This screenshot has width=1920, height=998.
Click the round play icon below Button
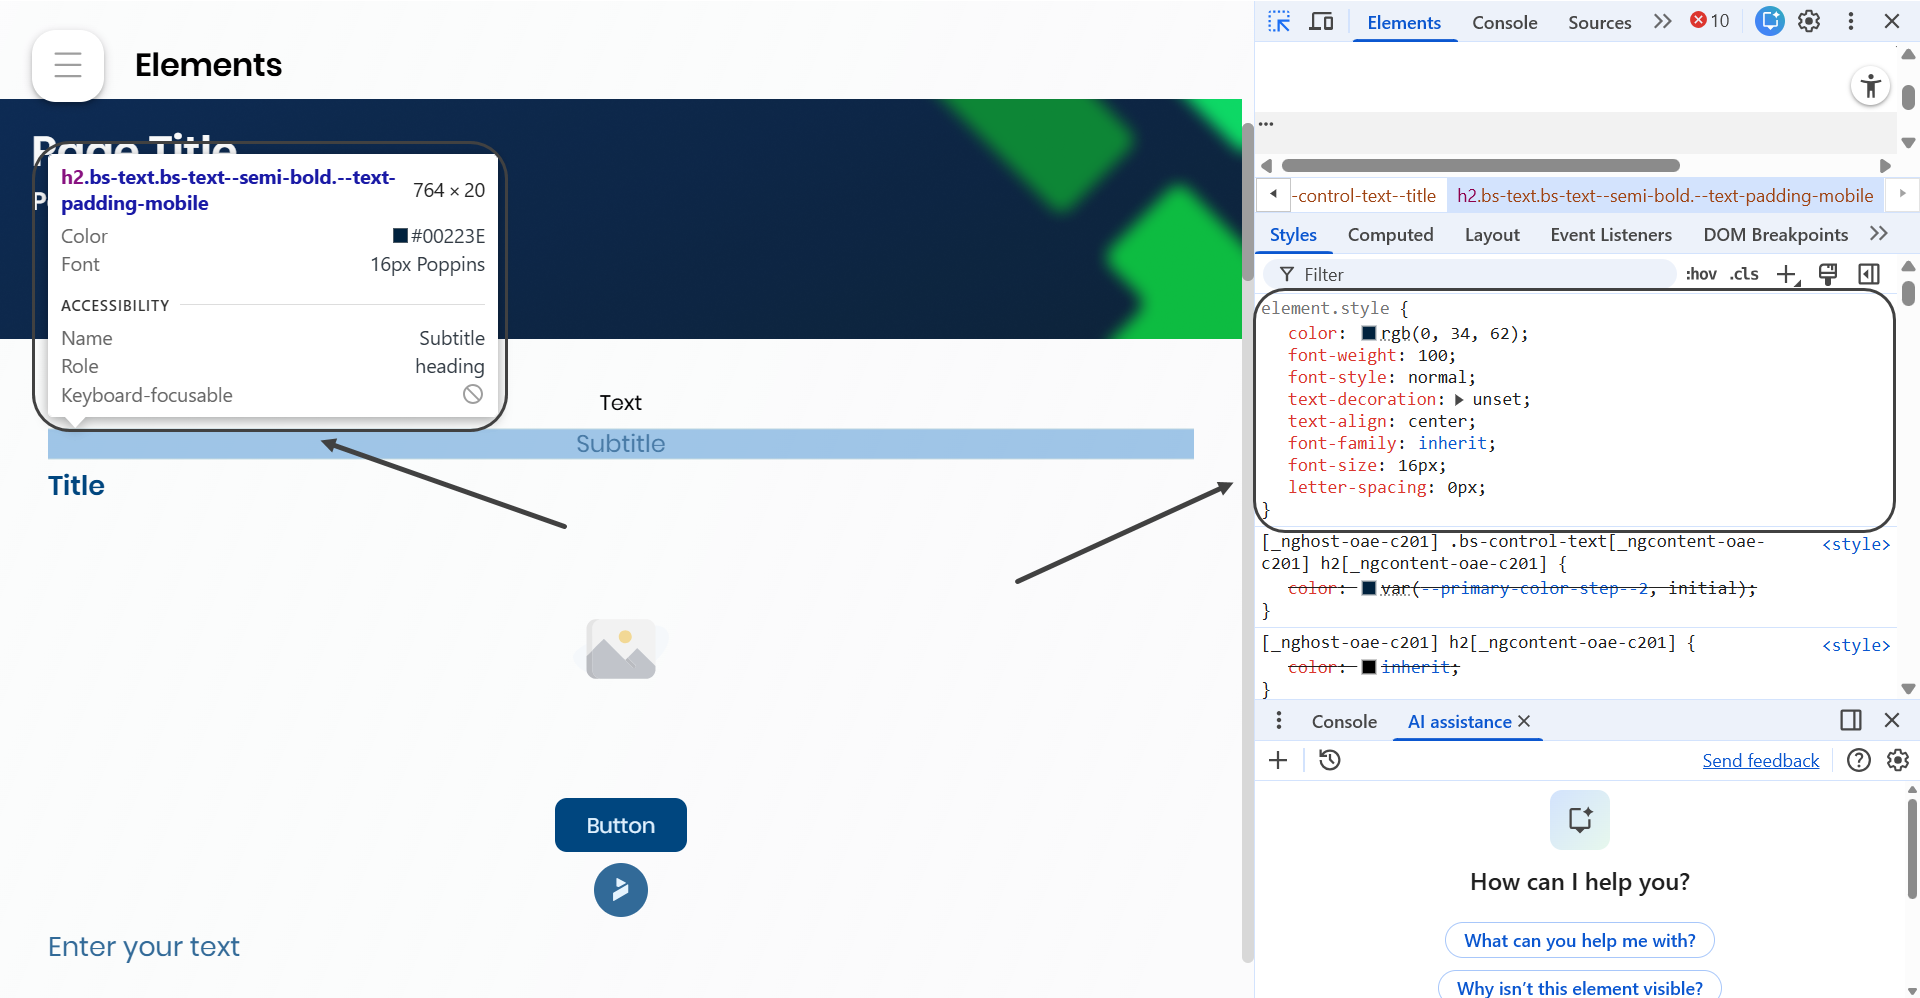click(620, 890)
